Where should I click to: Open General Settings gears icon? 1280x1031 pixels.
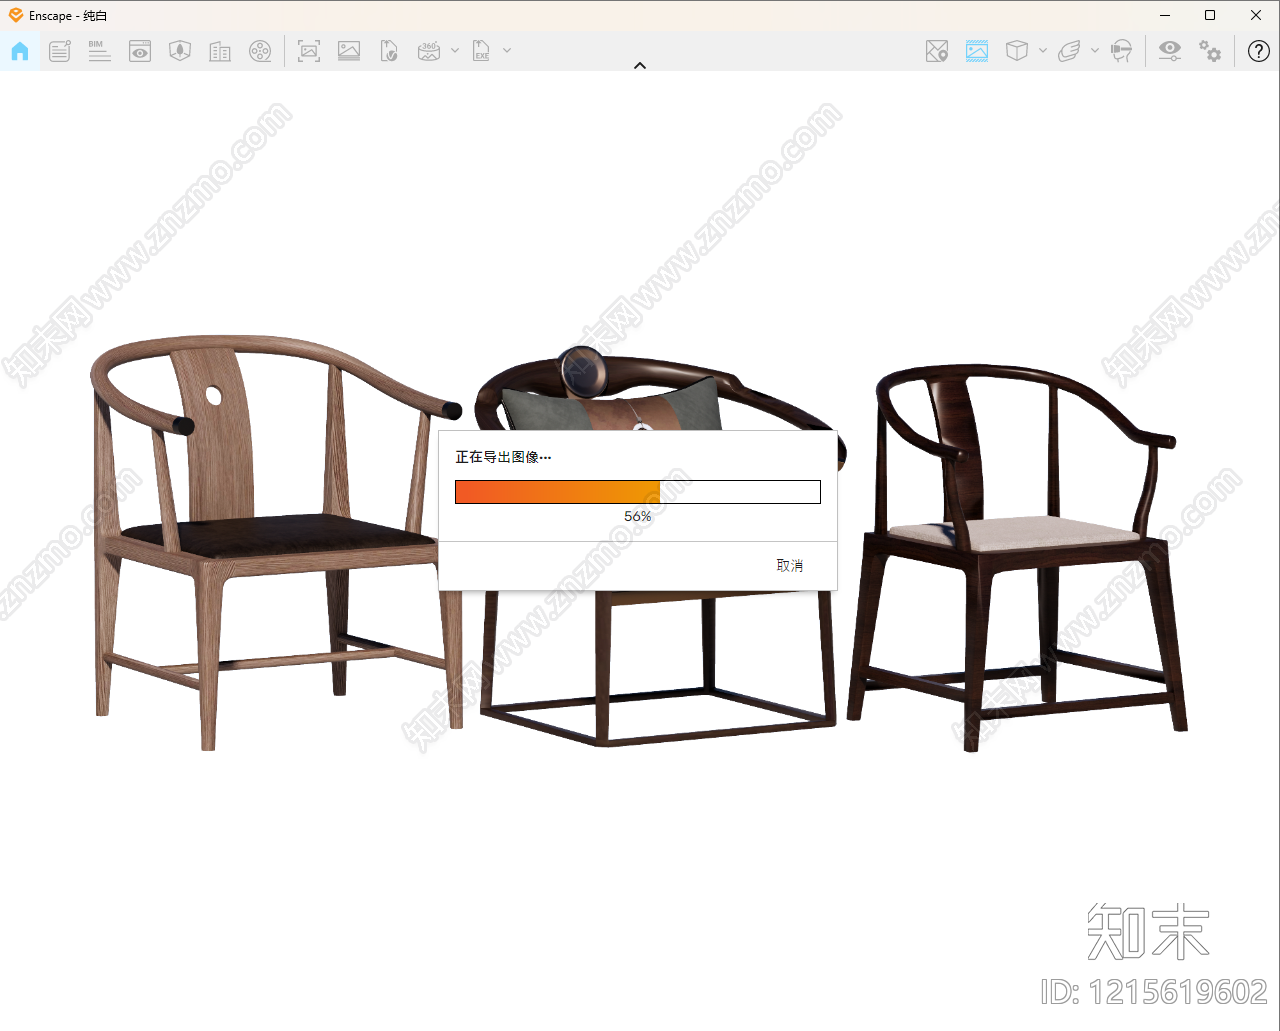click(x=1210, y=51)
